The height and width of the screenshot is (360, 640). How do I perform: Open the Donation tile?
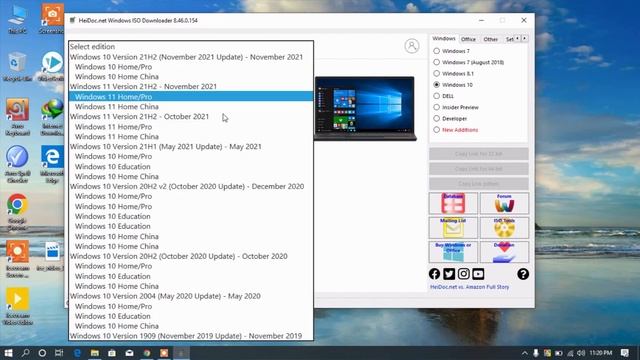point(504,252)
